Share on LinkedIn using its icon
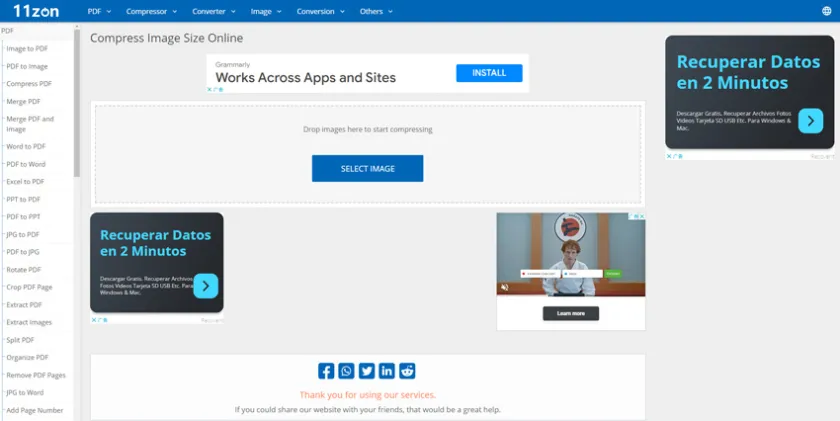 (x=387, y=371)
